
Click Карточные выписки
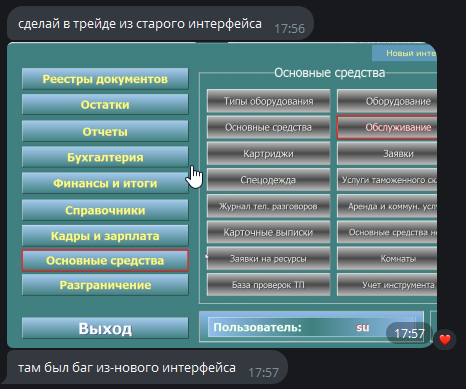(268, 232)
